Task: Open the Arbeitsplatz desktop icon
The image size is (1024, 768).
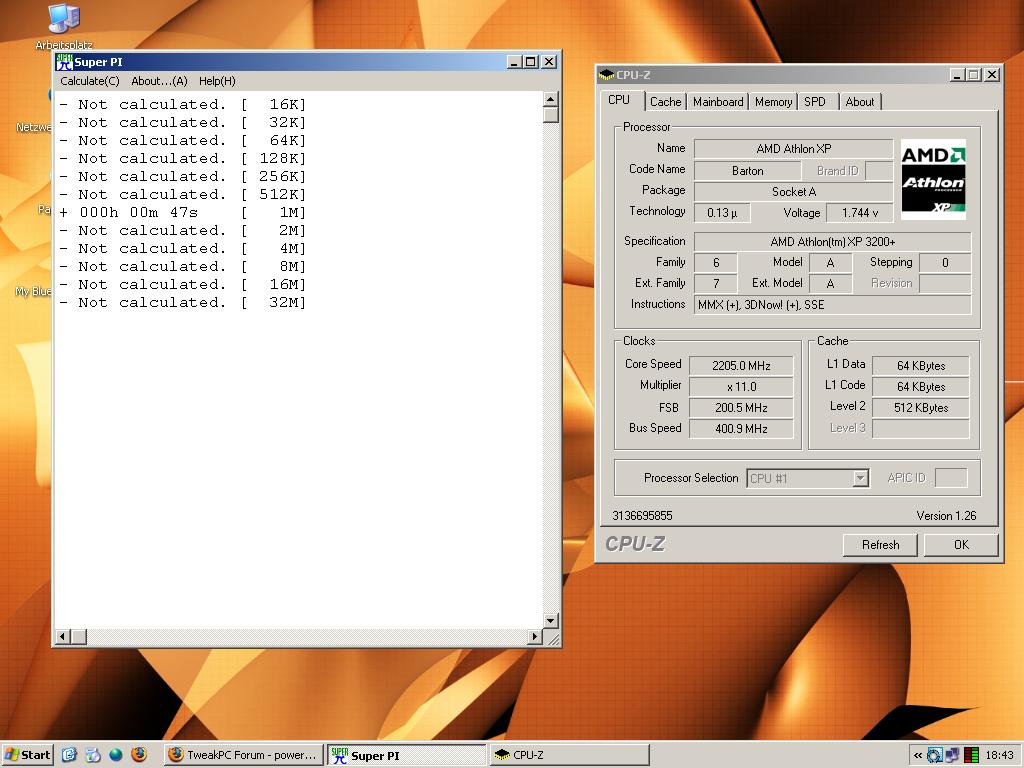Action: (x=64, y=26)
